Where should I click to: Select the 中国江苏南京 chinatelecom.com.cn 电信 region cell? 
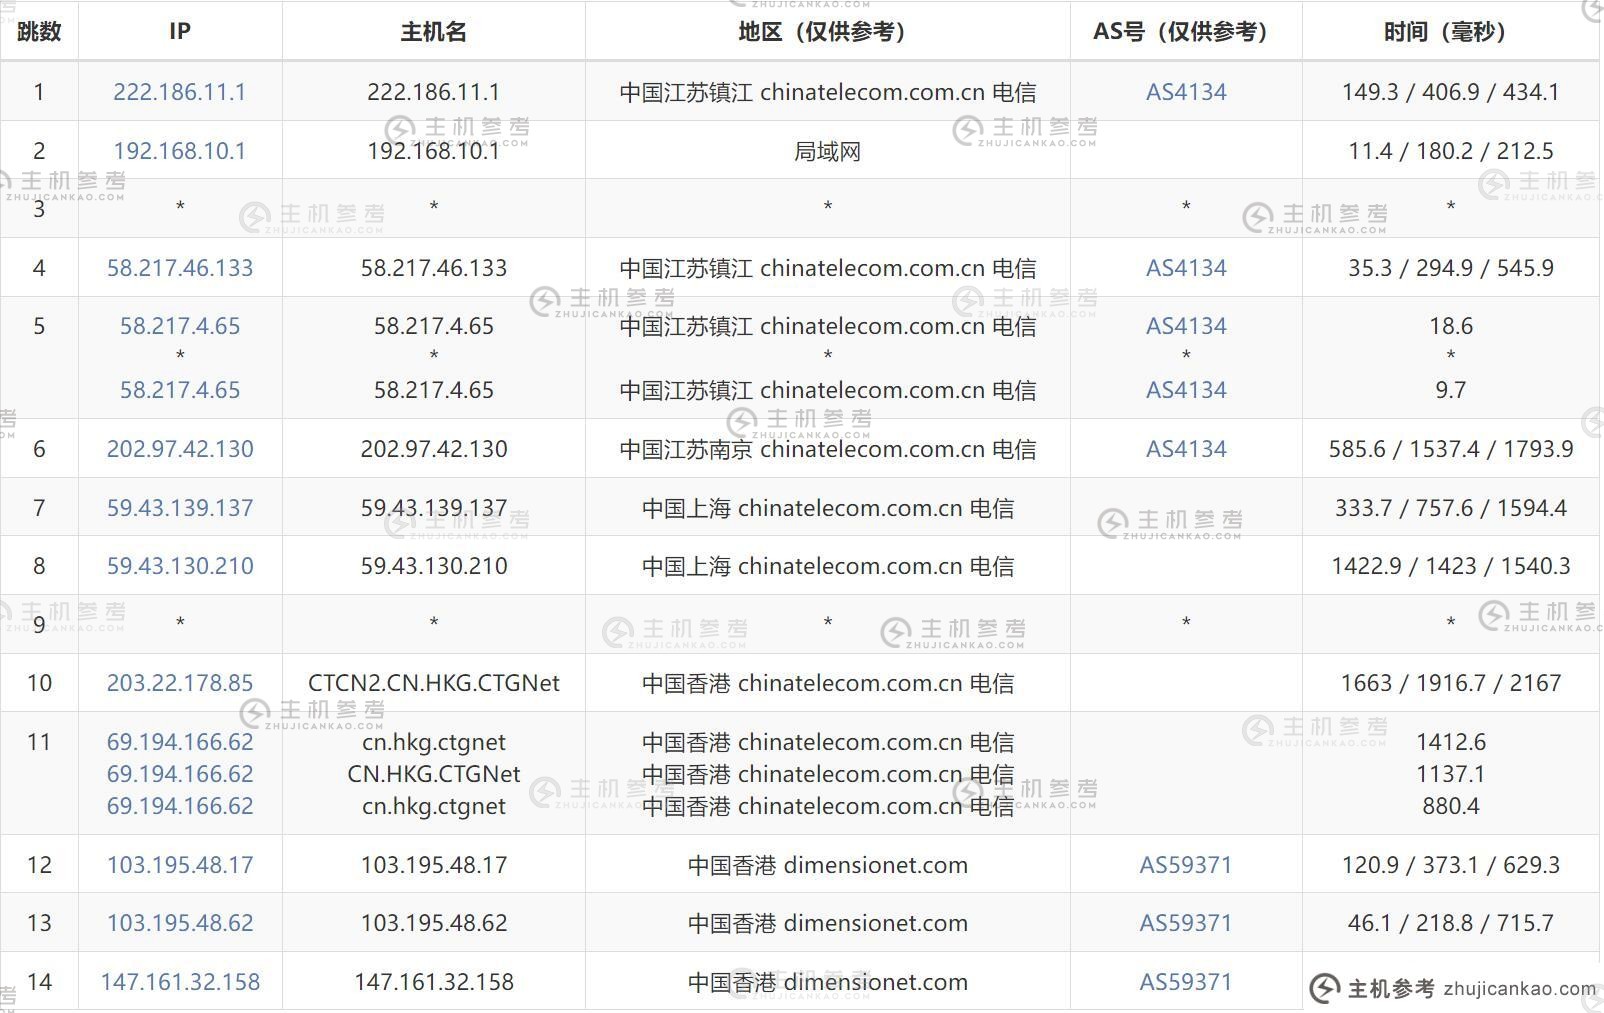[x=828, y=449]
